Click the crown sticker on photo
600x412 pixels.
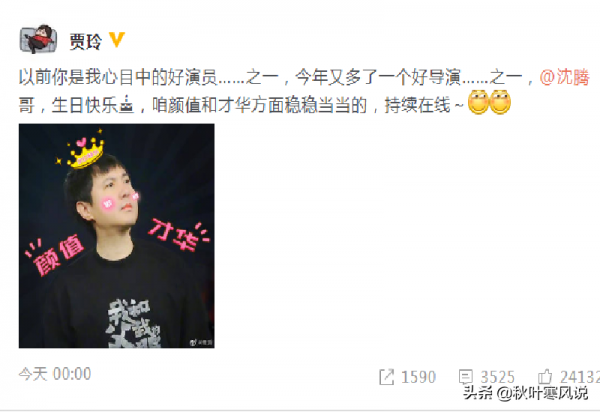click(x=85, y=151)
